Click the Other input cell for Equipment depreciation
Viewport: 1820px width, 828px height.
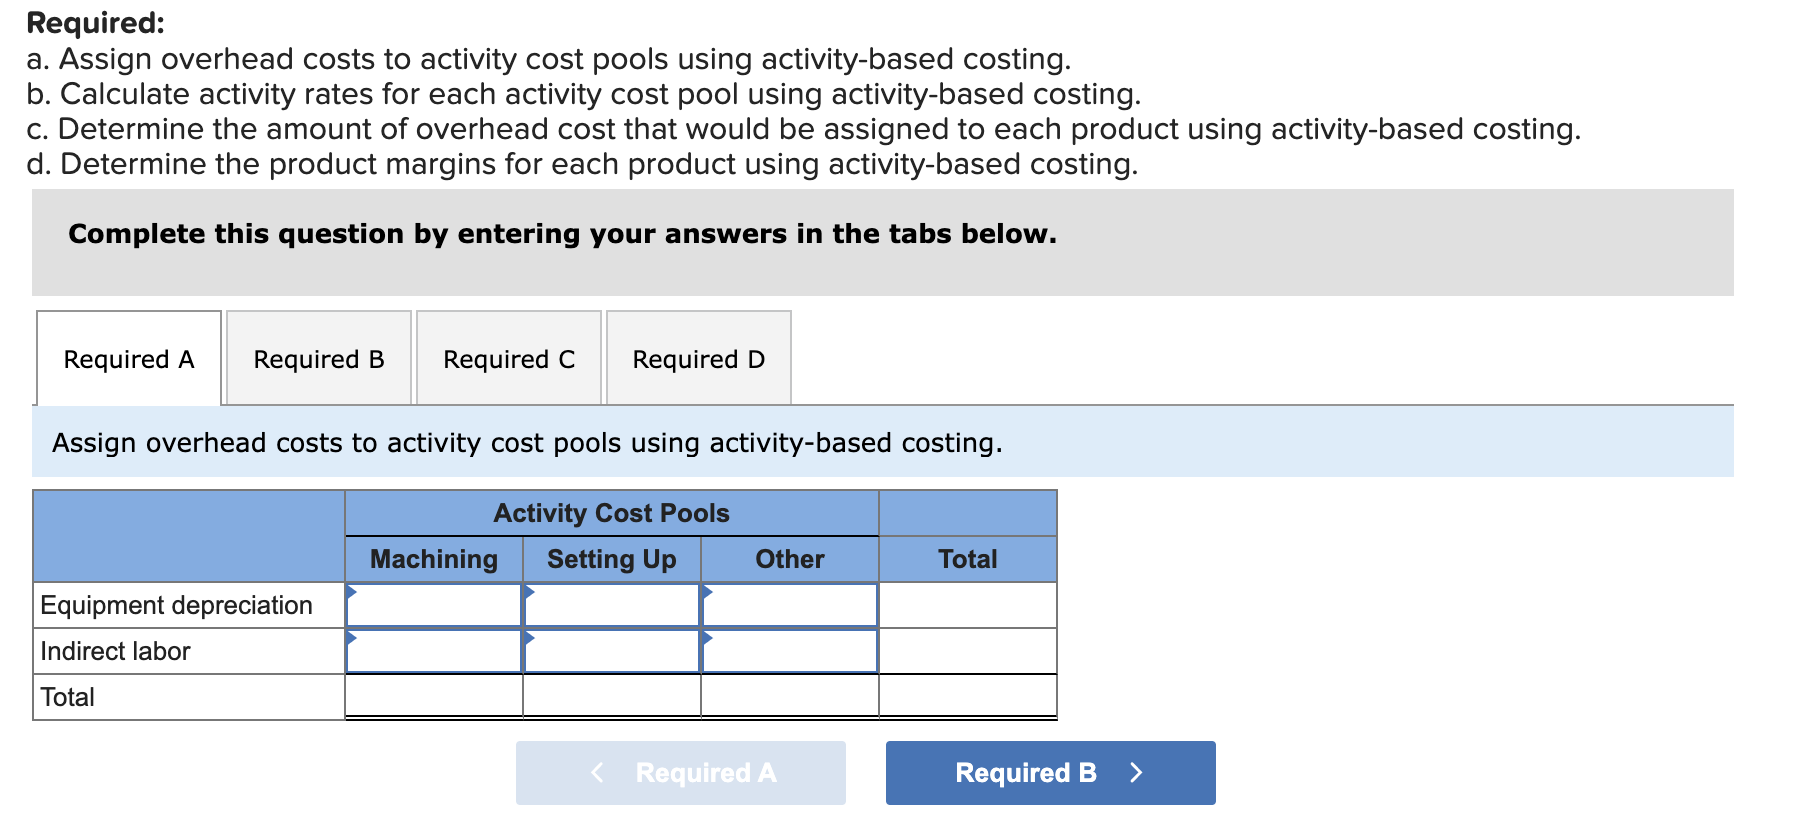click(x=789, y=605)
